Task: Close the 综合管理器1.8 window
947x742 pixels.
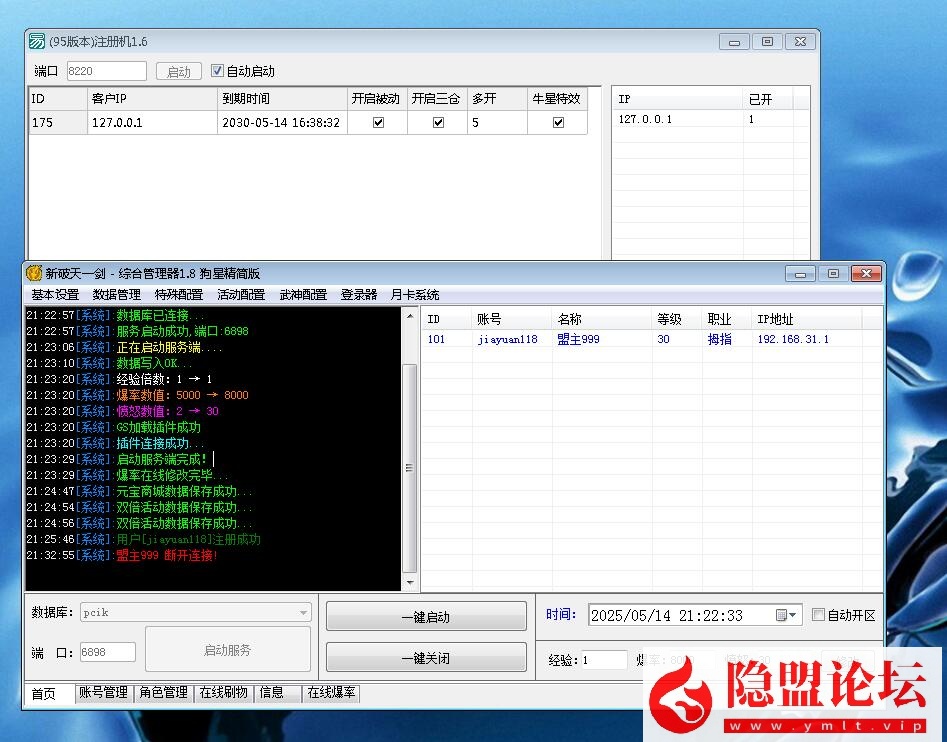Action: [867, 273]
